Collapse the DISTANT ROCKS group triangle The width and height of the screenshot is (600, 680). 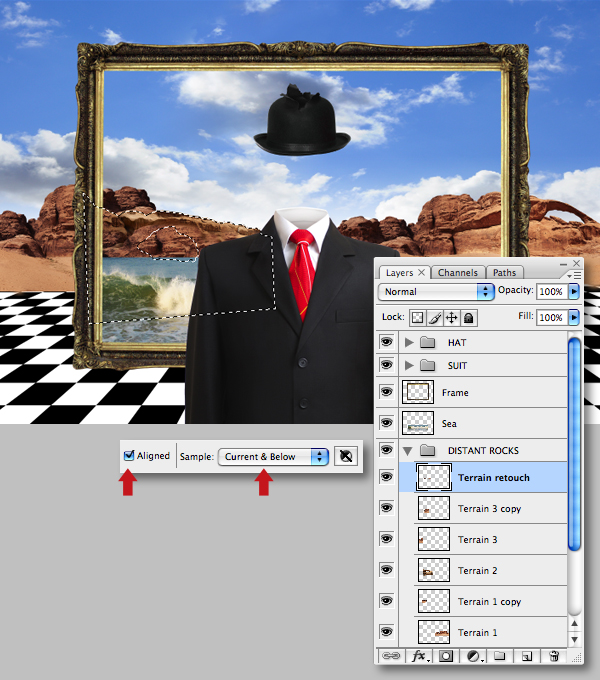(x=408, y=451)
